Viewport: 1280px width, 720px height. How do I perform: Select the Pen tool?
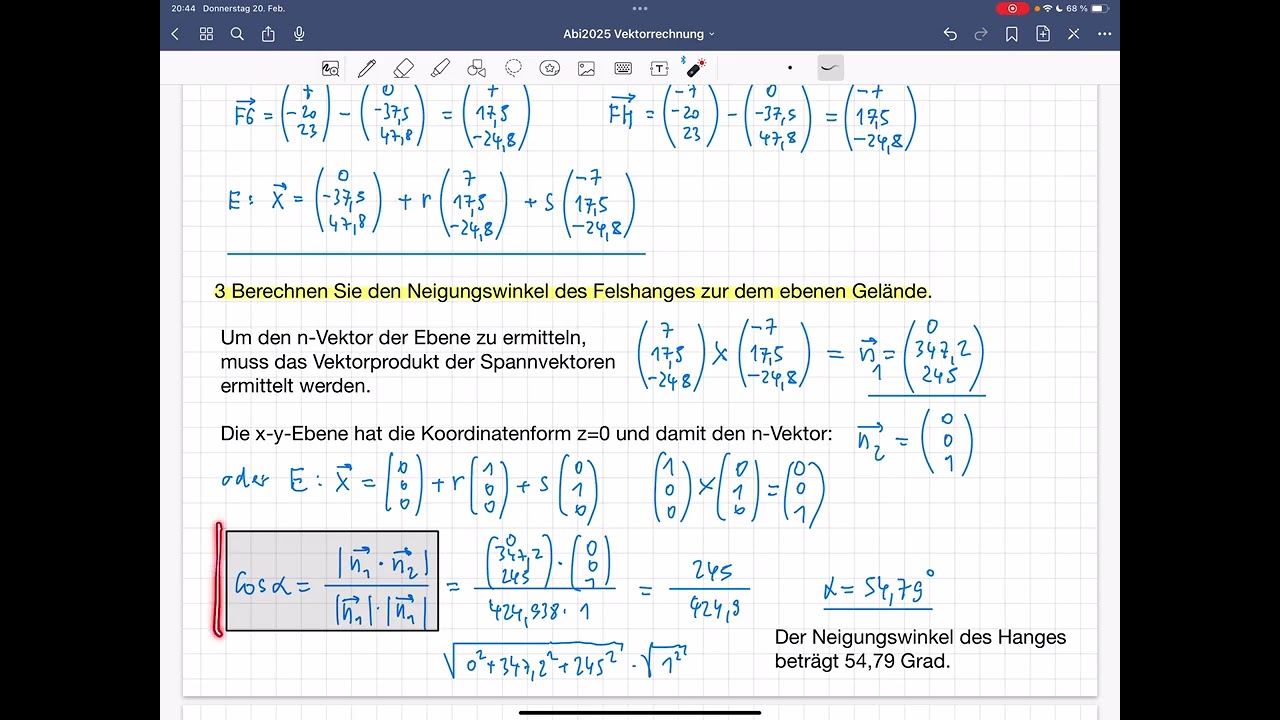click(x=366, y=68)
